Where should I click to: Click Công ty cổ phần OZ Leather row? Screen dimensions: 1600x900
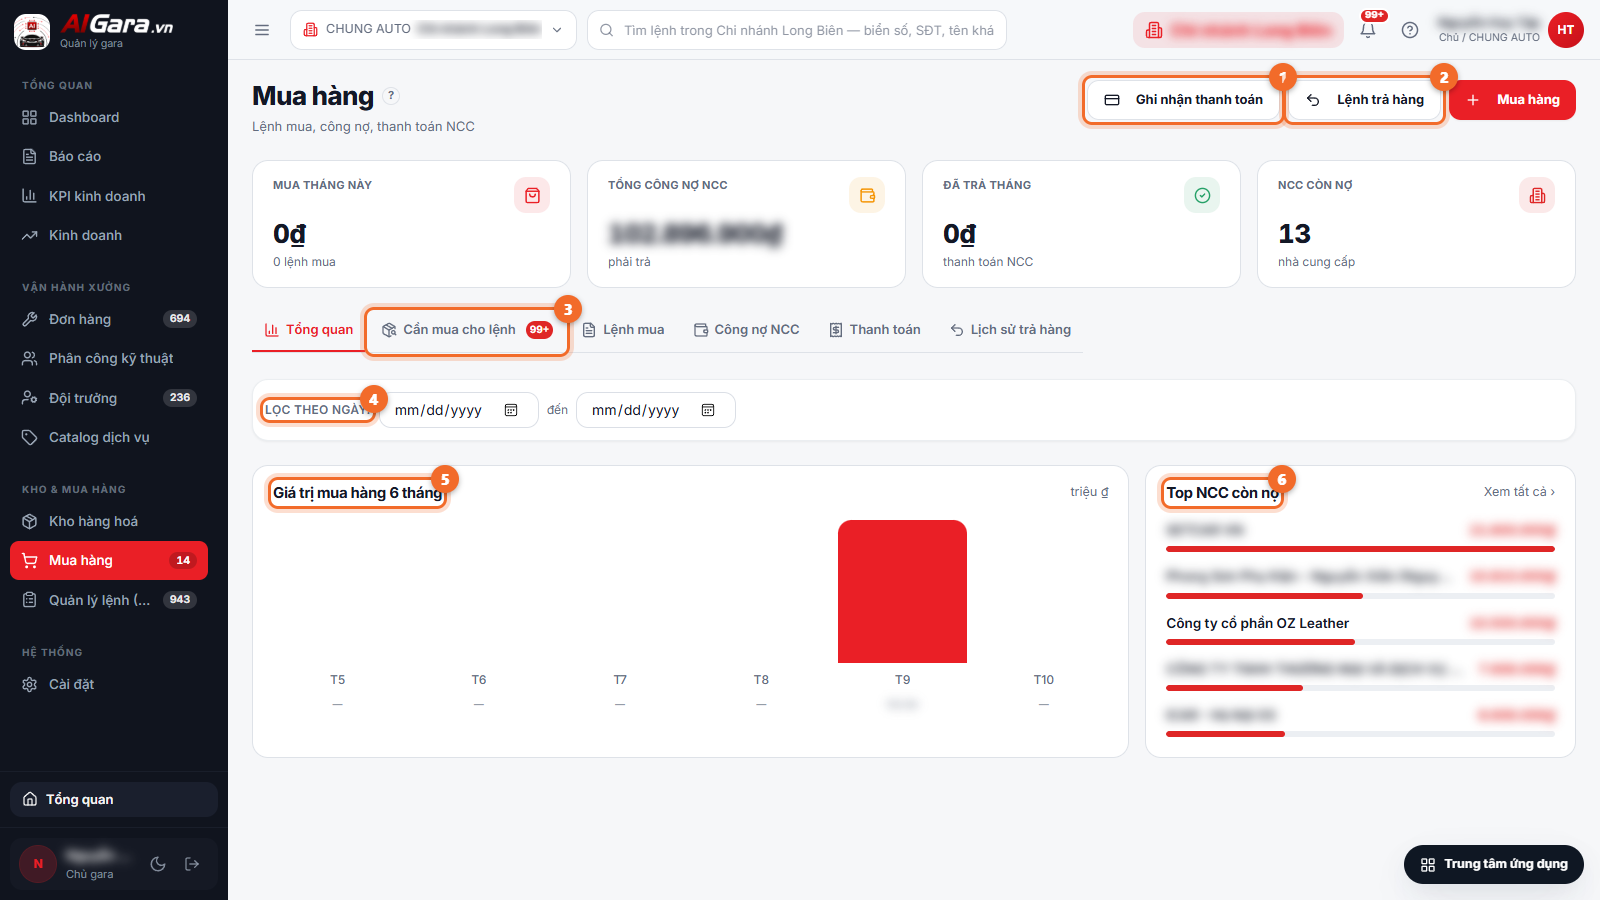[1360, 630]
